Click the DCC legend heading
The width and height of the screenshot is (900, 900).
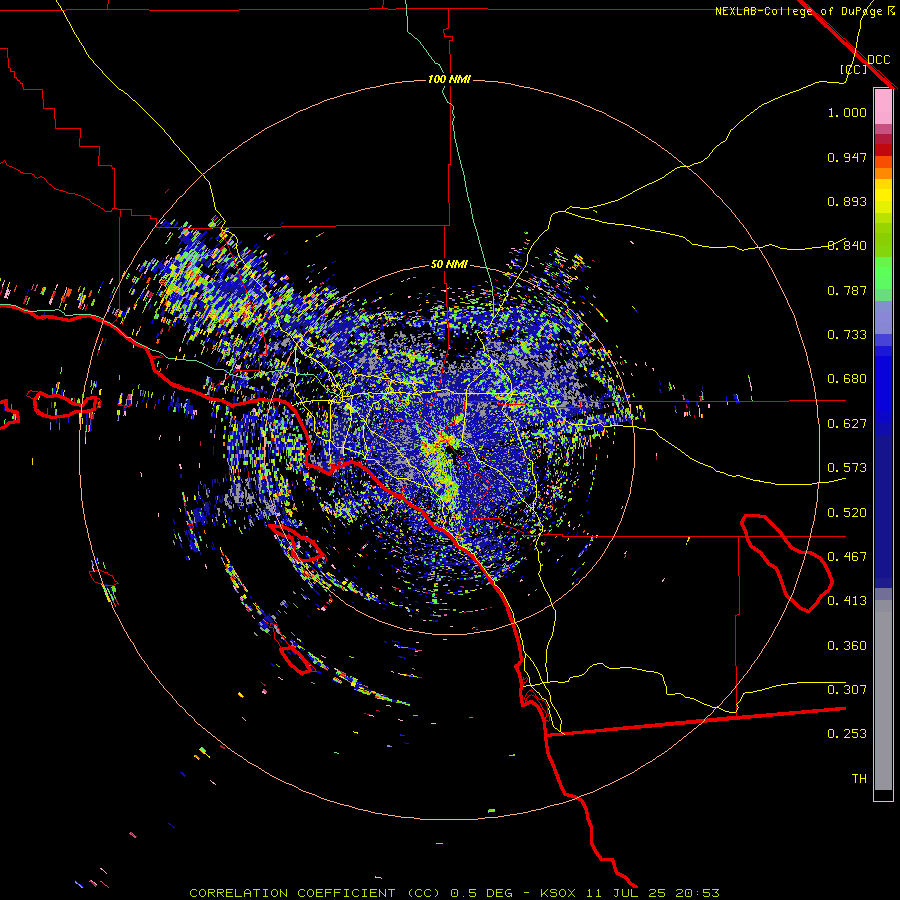878,60
